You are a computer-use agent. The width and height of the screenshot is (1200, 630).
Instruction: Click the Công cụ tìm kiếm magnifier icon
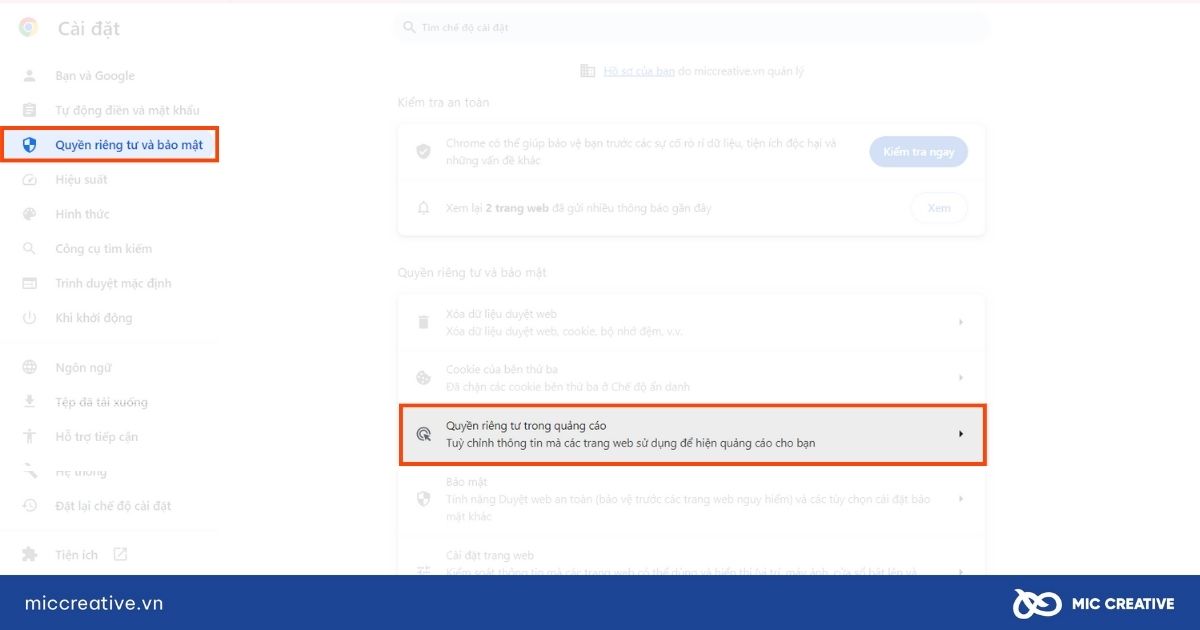click(30, 249)
